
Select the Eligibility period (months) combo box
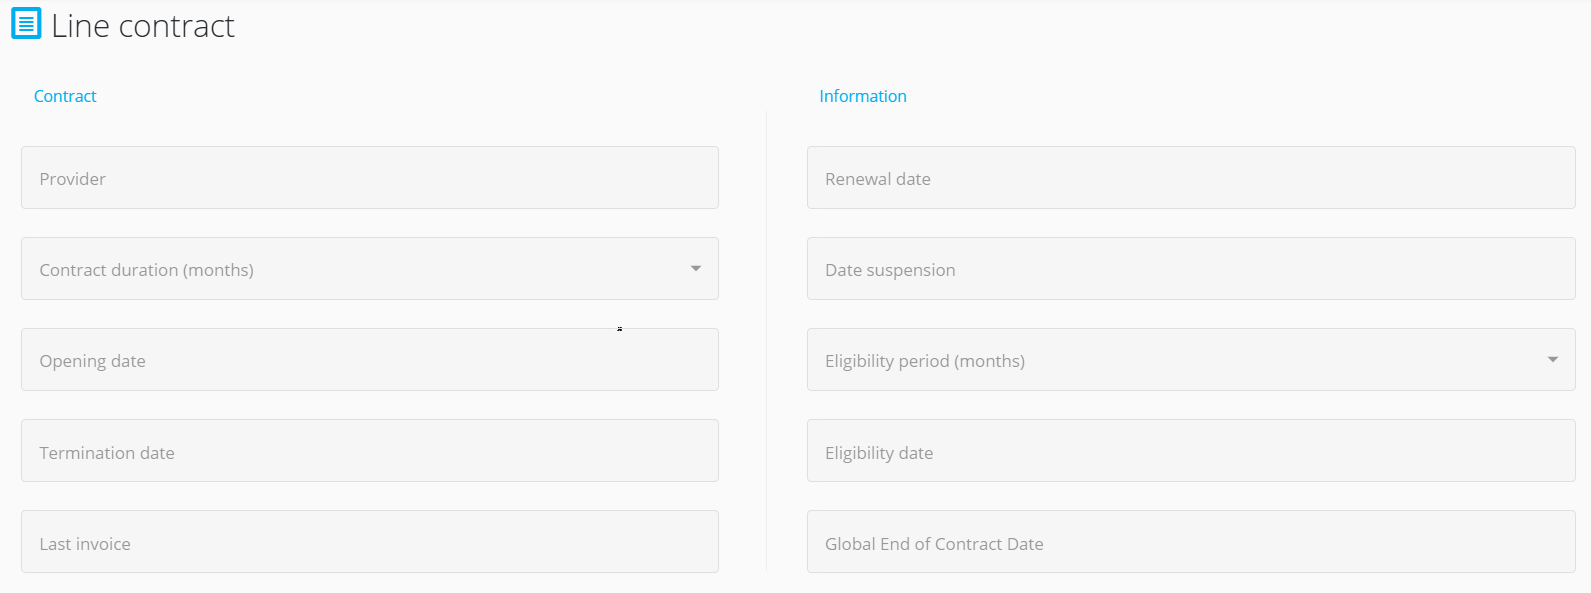(x=1191, y=359)
